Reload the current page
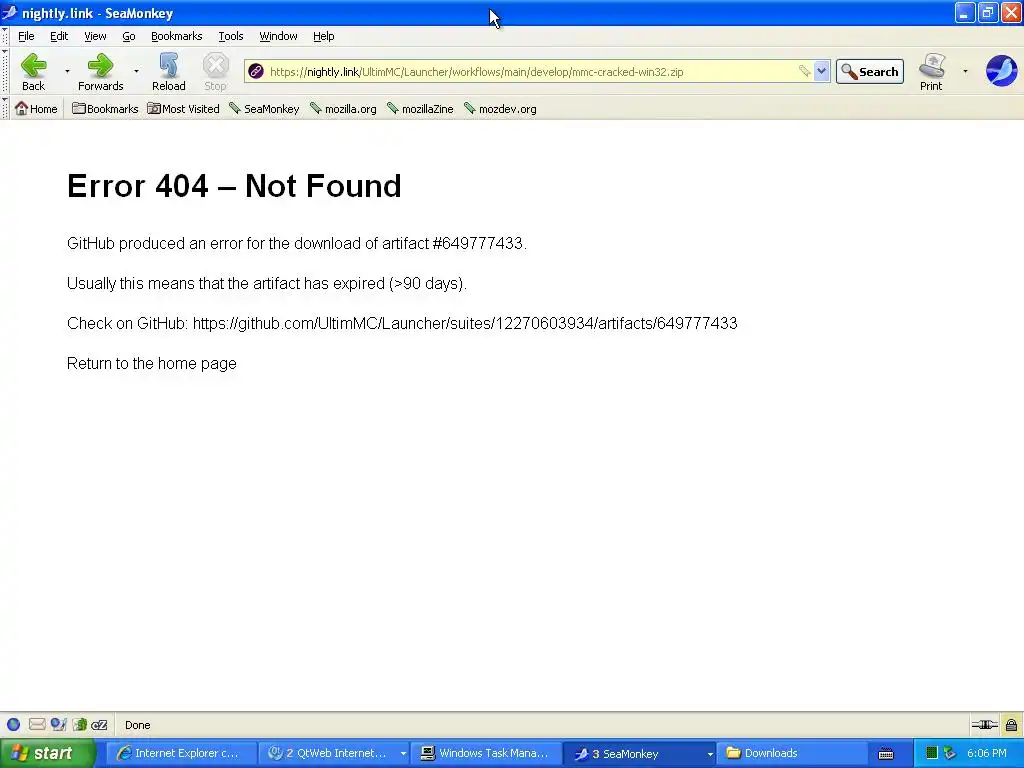1024x768 pixels. (168, 72)
